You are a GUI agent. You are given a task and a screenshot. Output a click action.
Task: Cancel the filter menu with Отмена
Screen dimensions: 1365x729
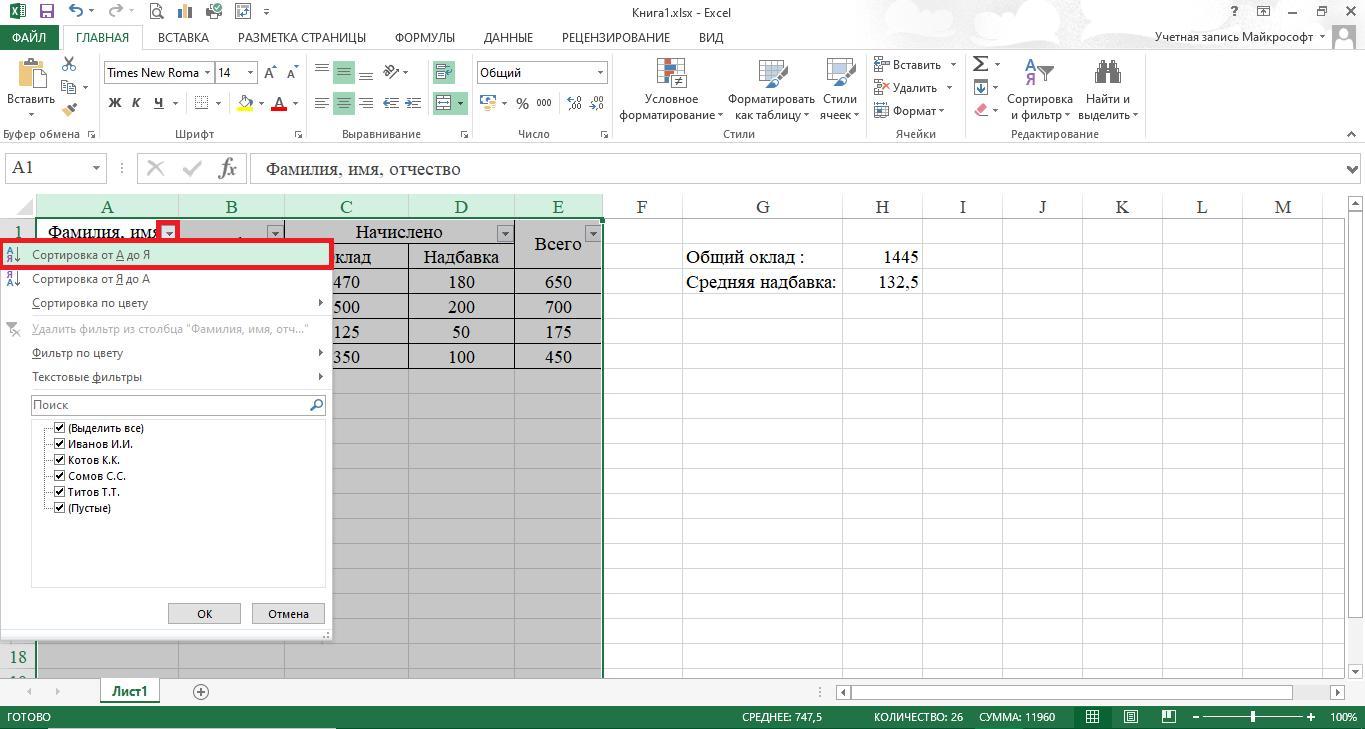point(288,614)
